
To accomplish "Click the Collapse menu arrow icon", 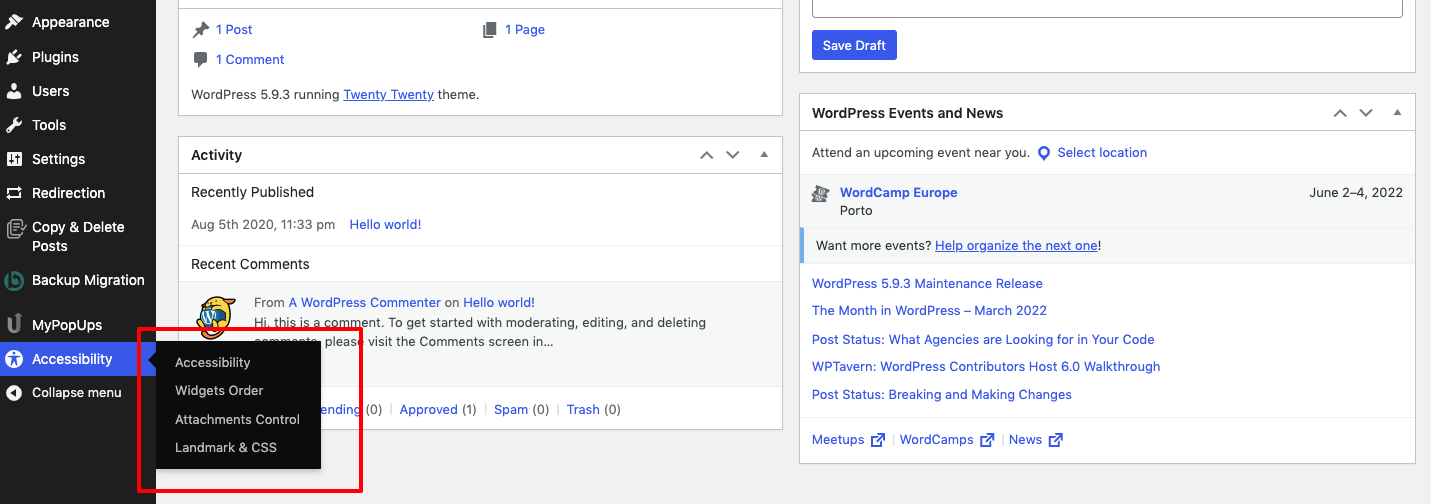I will pos(14,393).
